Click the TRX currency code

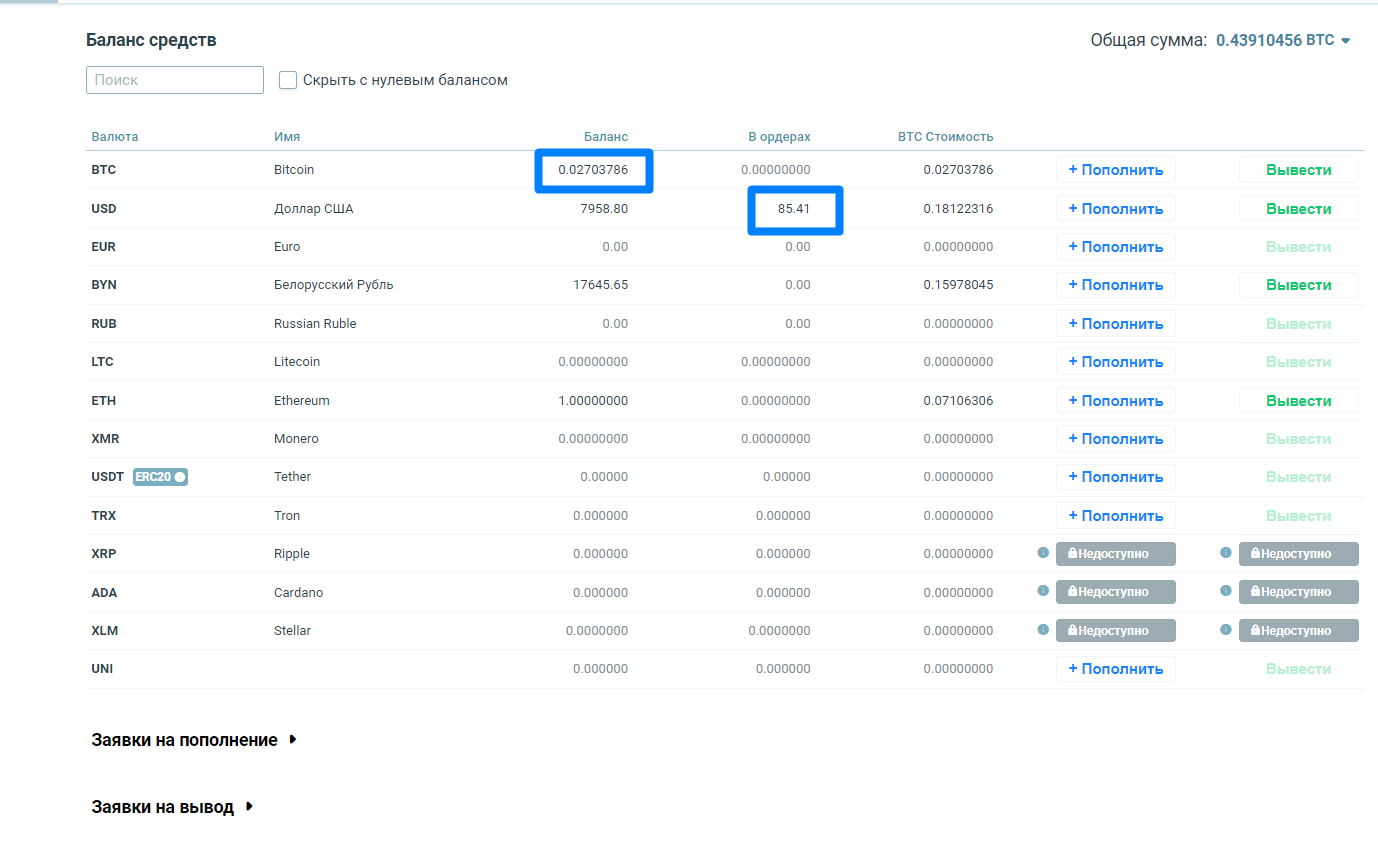pyautogui.click(x=104, y=516)
